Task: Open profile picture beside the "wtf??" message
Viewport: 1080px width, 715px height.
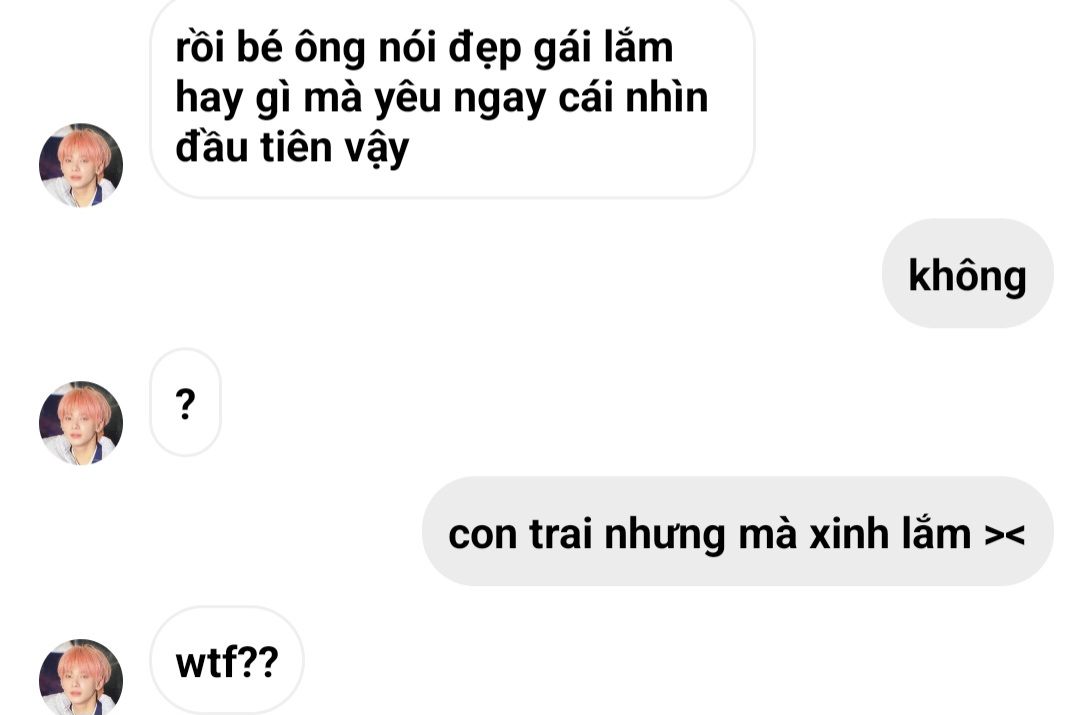Action: [x=81, y=676]
